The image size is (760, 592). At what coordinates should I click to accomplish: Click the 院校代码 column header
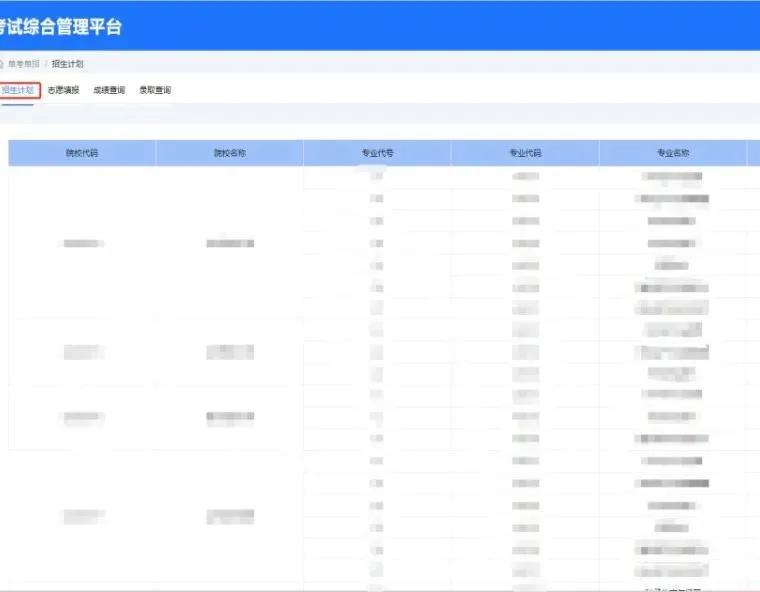[x=82, y=153]
